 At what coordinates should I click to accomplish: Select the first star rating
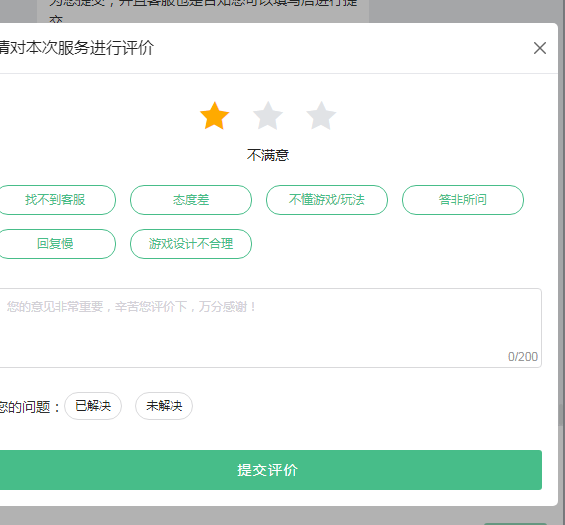click(x=214, y=116)
